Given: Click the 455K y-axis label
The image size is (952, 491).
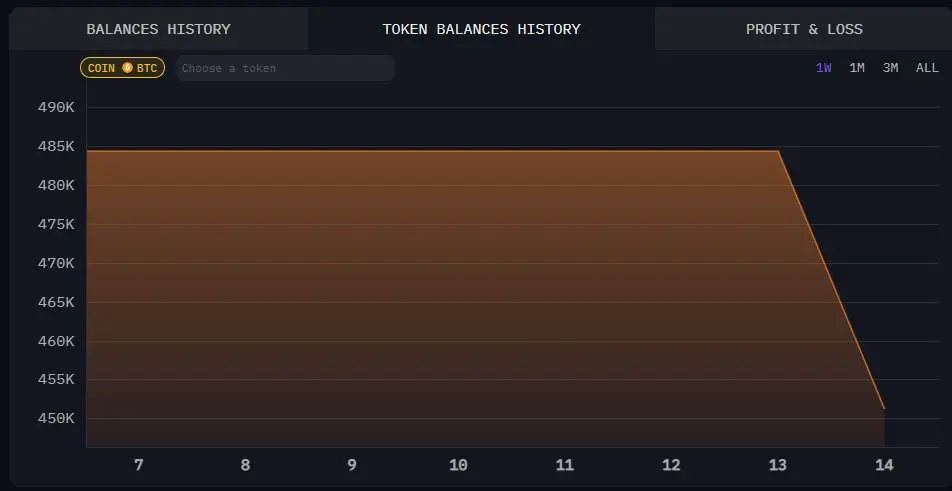Looking at the screenshot, I should (56, 379).
